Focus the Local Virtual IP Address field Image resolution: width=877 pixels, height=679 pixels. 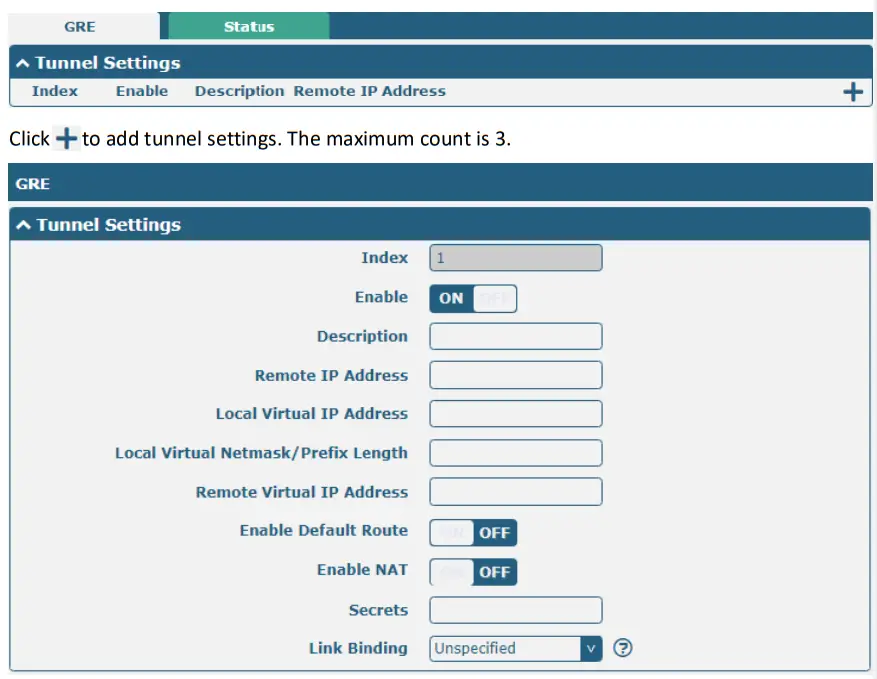(516, 413)
